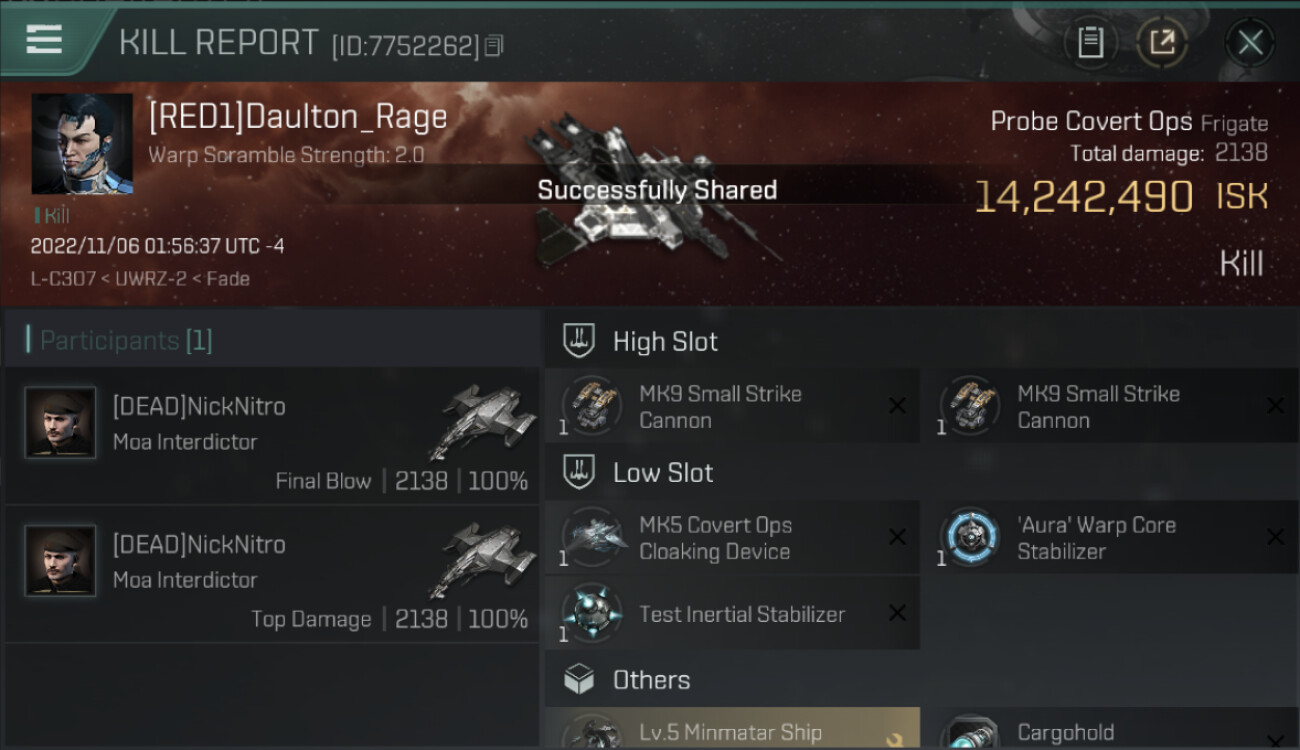Click the Cargohold item entry
The image size is (1300, 750).
[1110, 729]
